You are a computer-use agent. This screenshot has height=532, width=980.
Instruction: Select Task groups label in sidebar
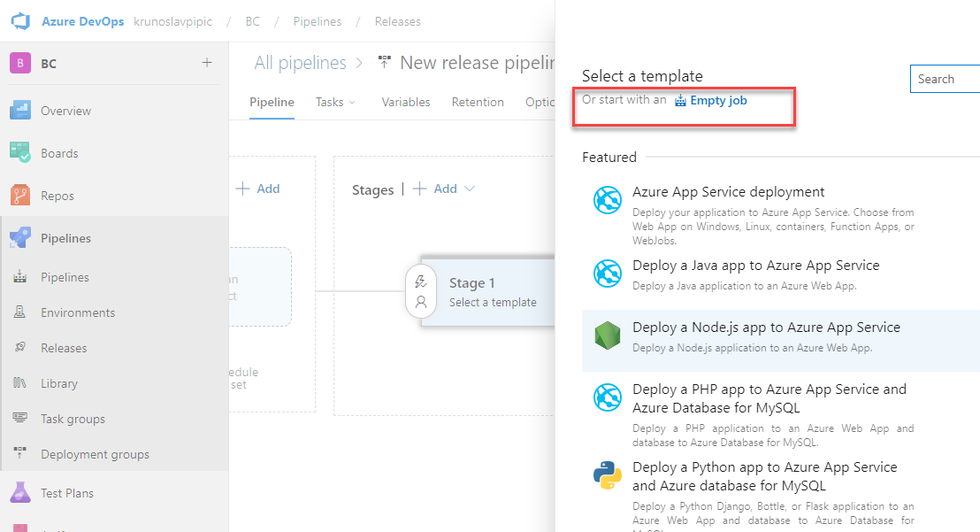(73, 419)
